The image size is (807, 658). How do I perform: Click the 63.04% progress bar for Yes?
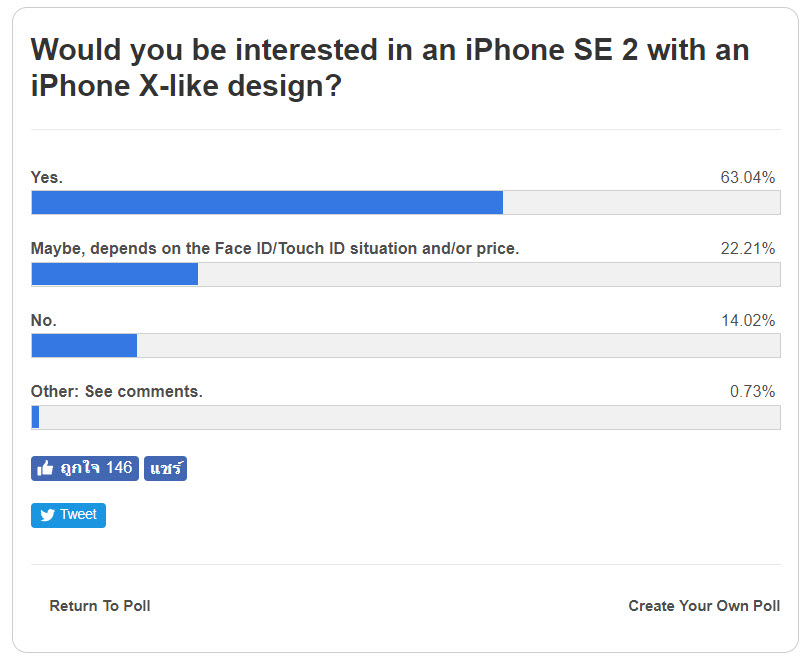pos(267,202)
